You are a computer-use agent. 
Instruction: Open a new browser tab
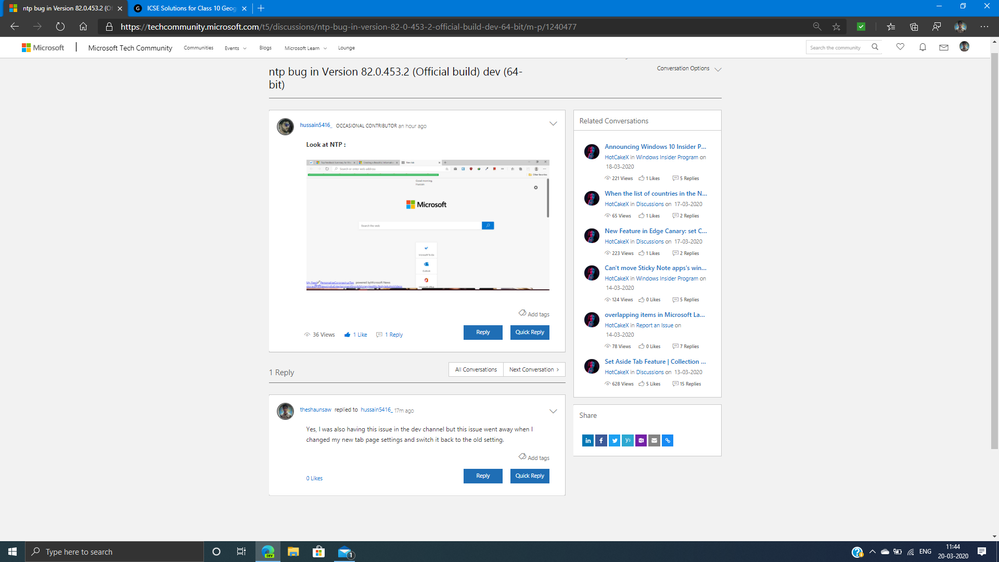[x=261, y=8]
